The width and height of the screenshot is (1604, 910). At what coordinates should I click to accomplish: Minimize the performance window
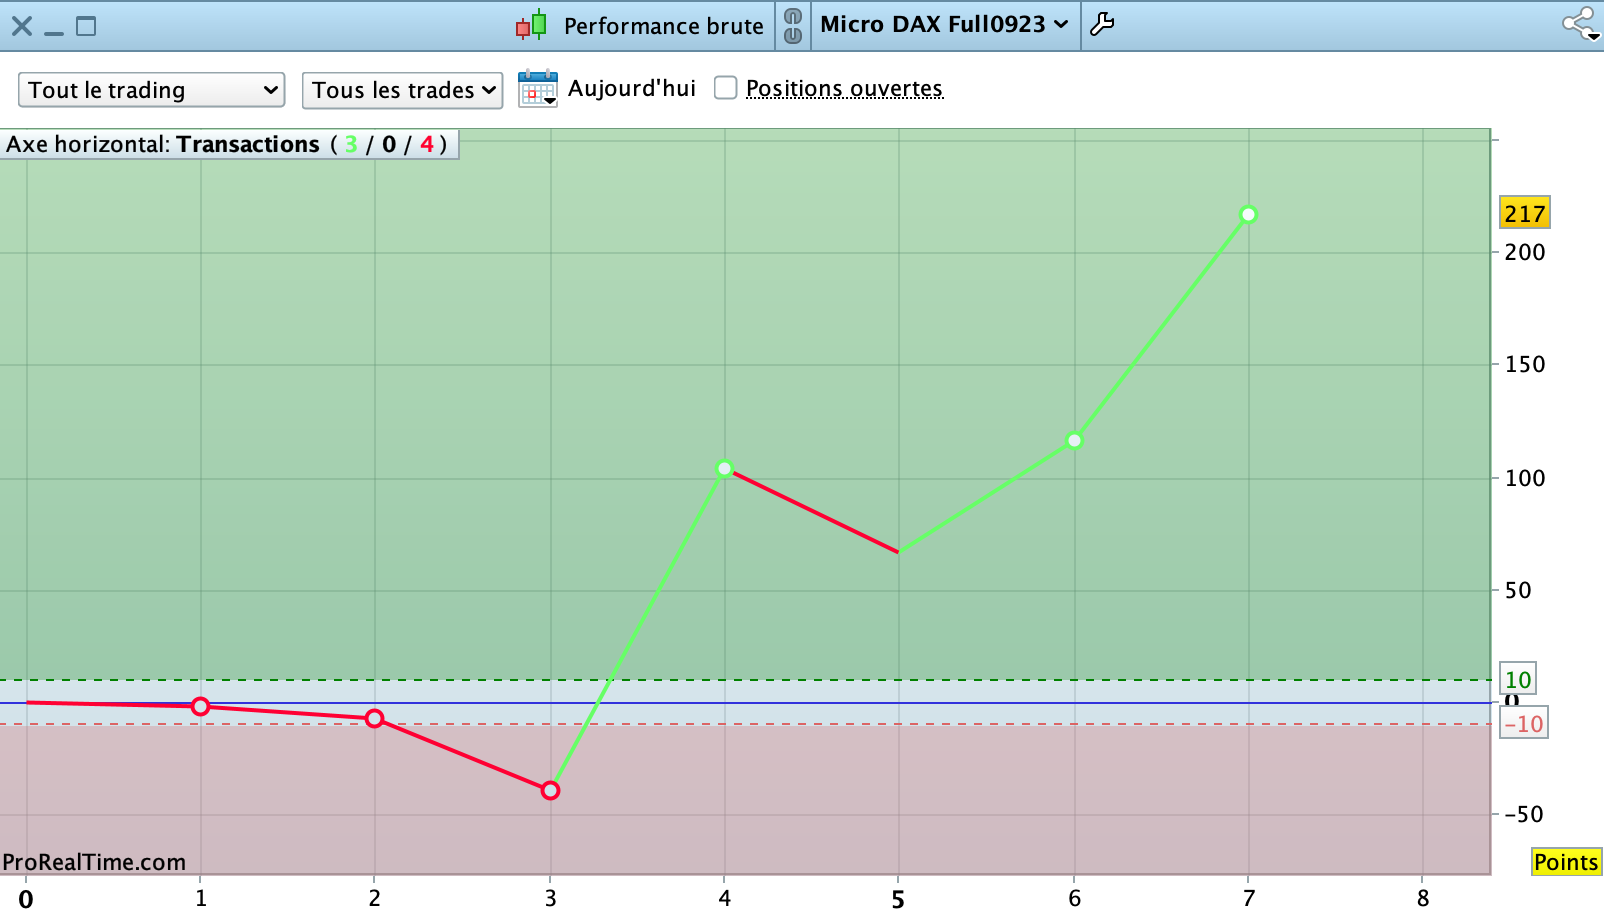coord(54,33)
